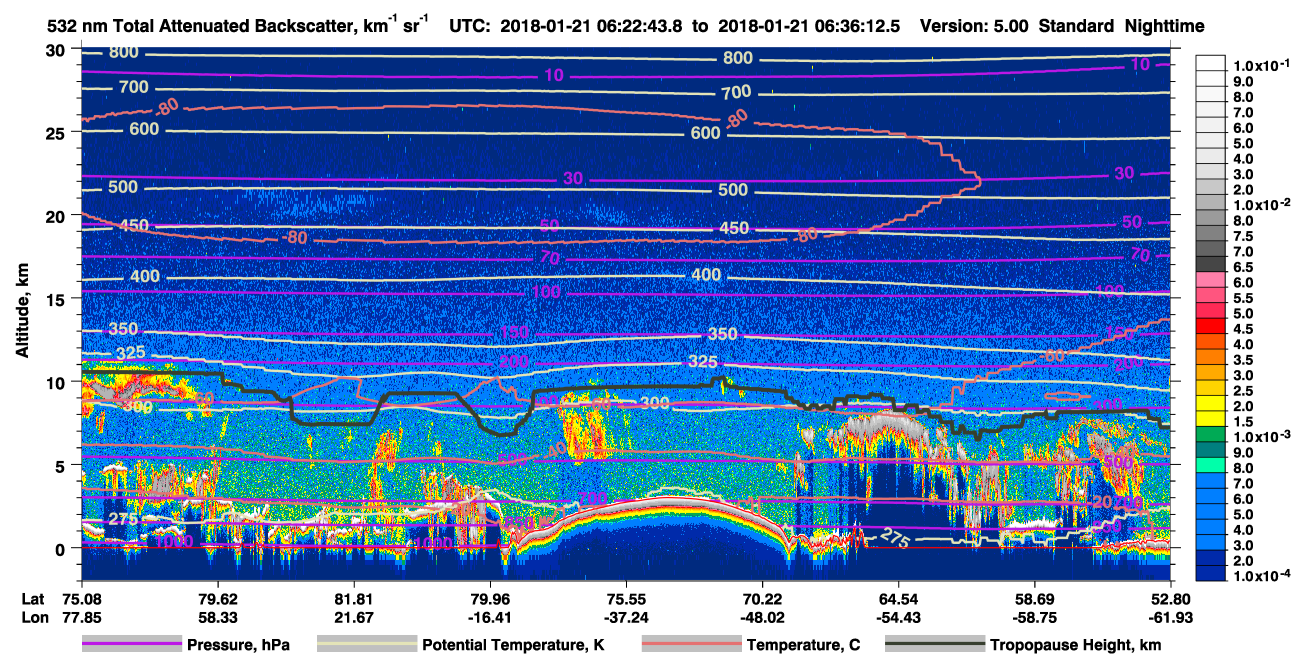Click the 'Temperature, C' legend label

(x=804, y=645)
